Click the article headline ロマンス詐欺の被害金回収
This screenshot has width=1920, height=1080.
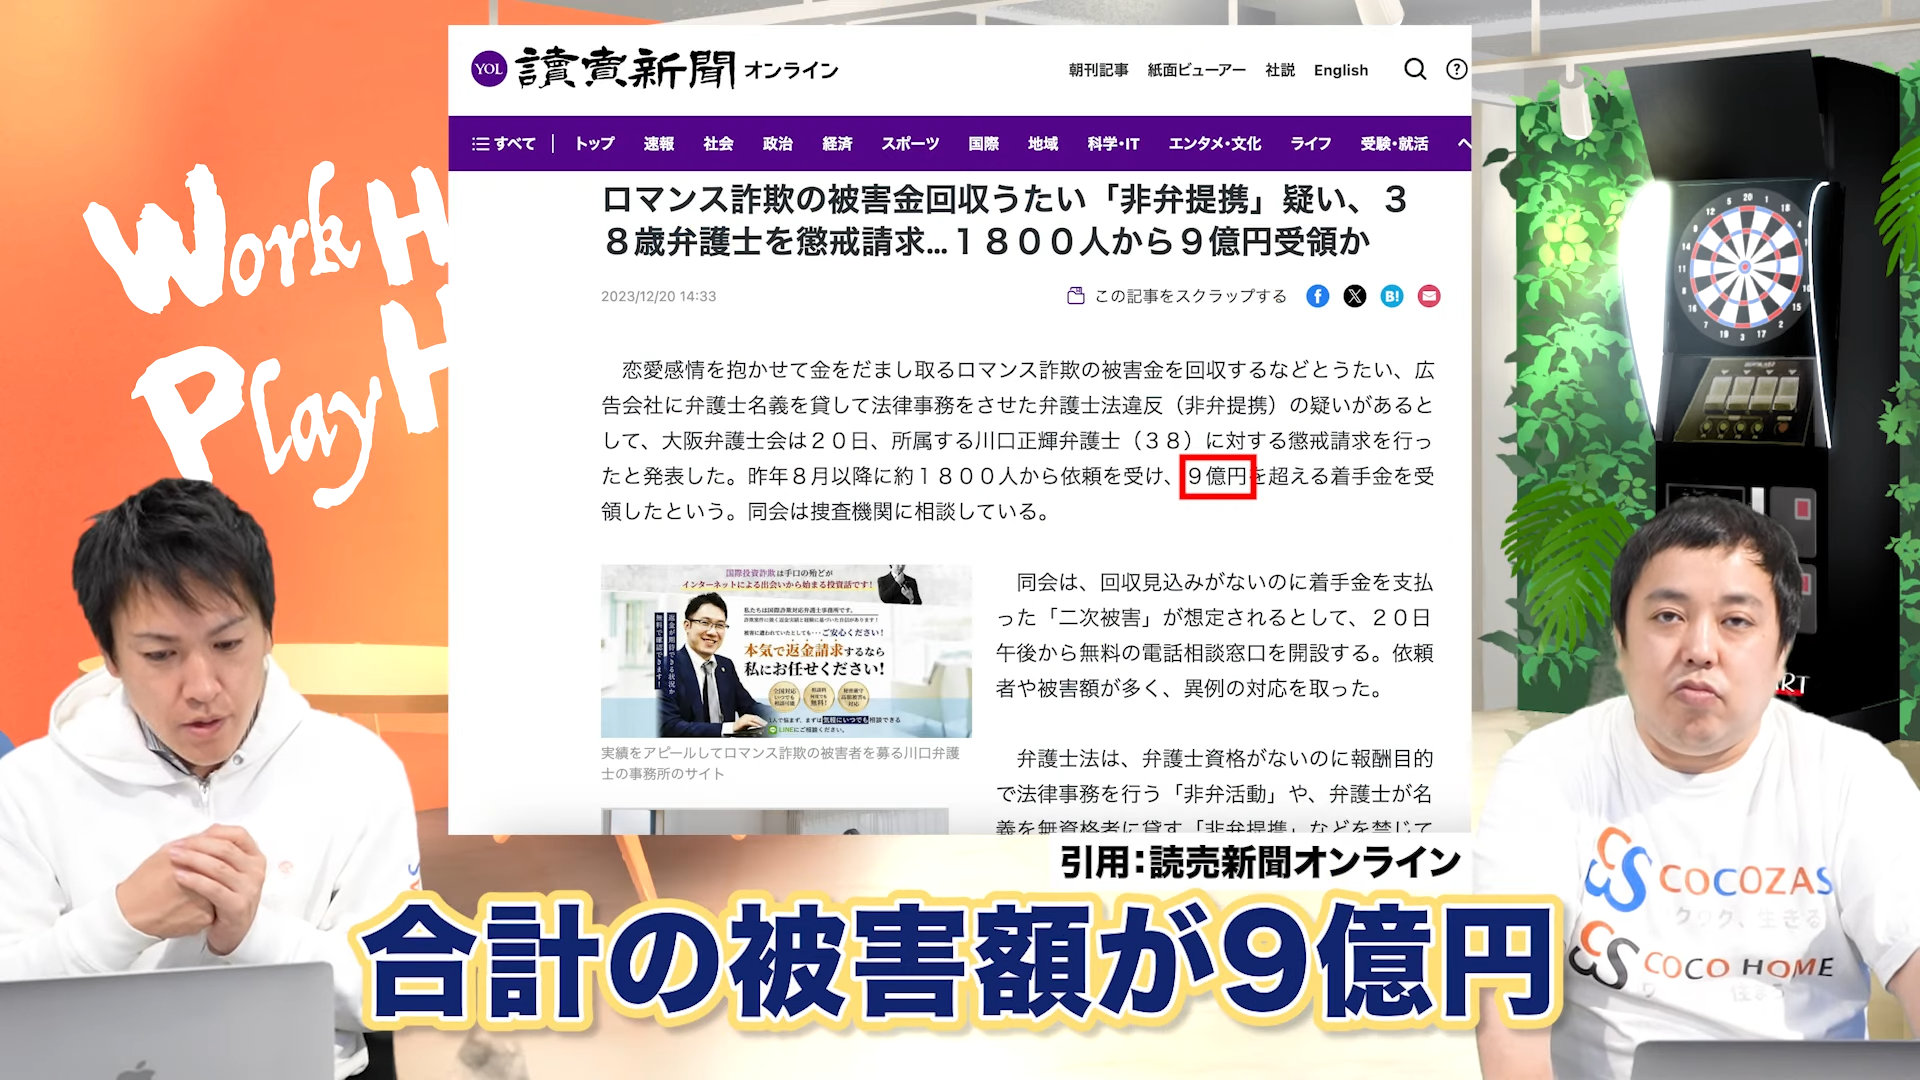pos(1005,220)
